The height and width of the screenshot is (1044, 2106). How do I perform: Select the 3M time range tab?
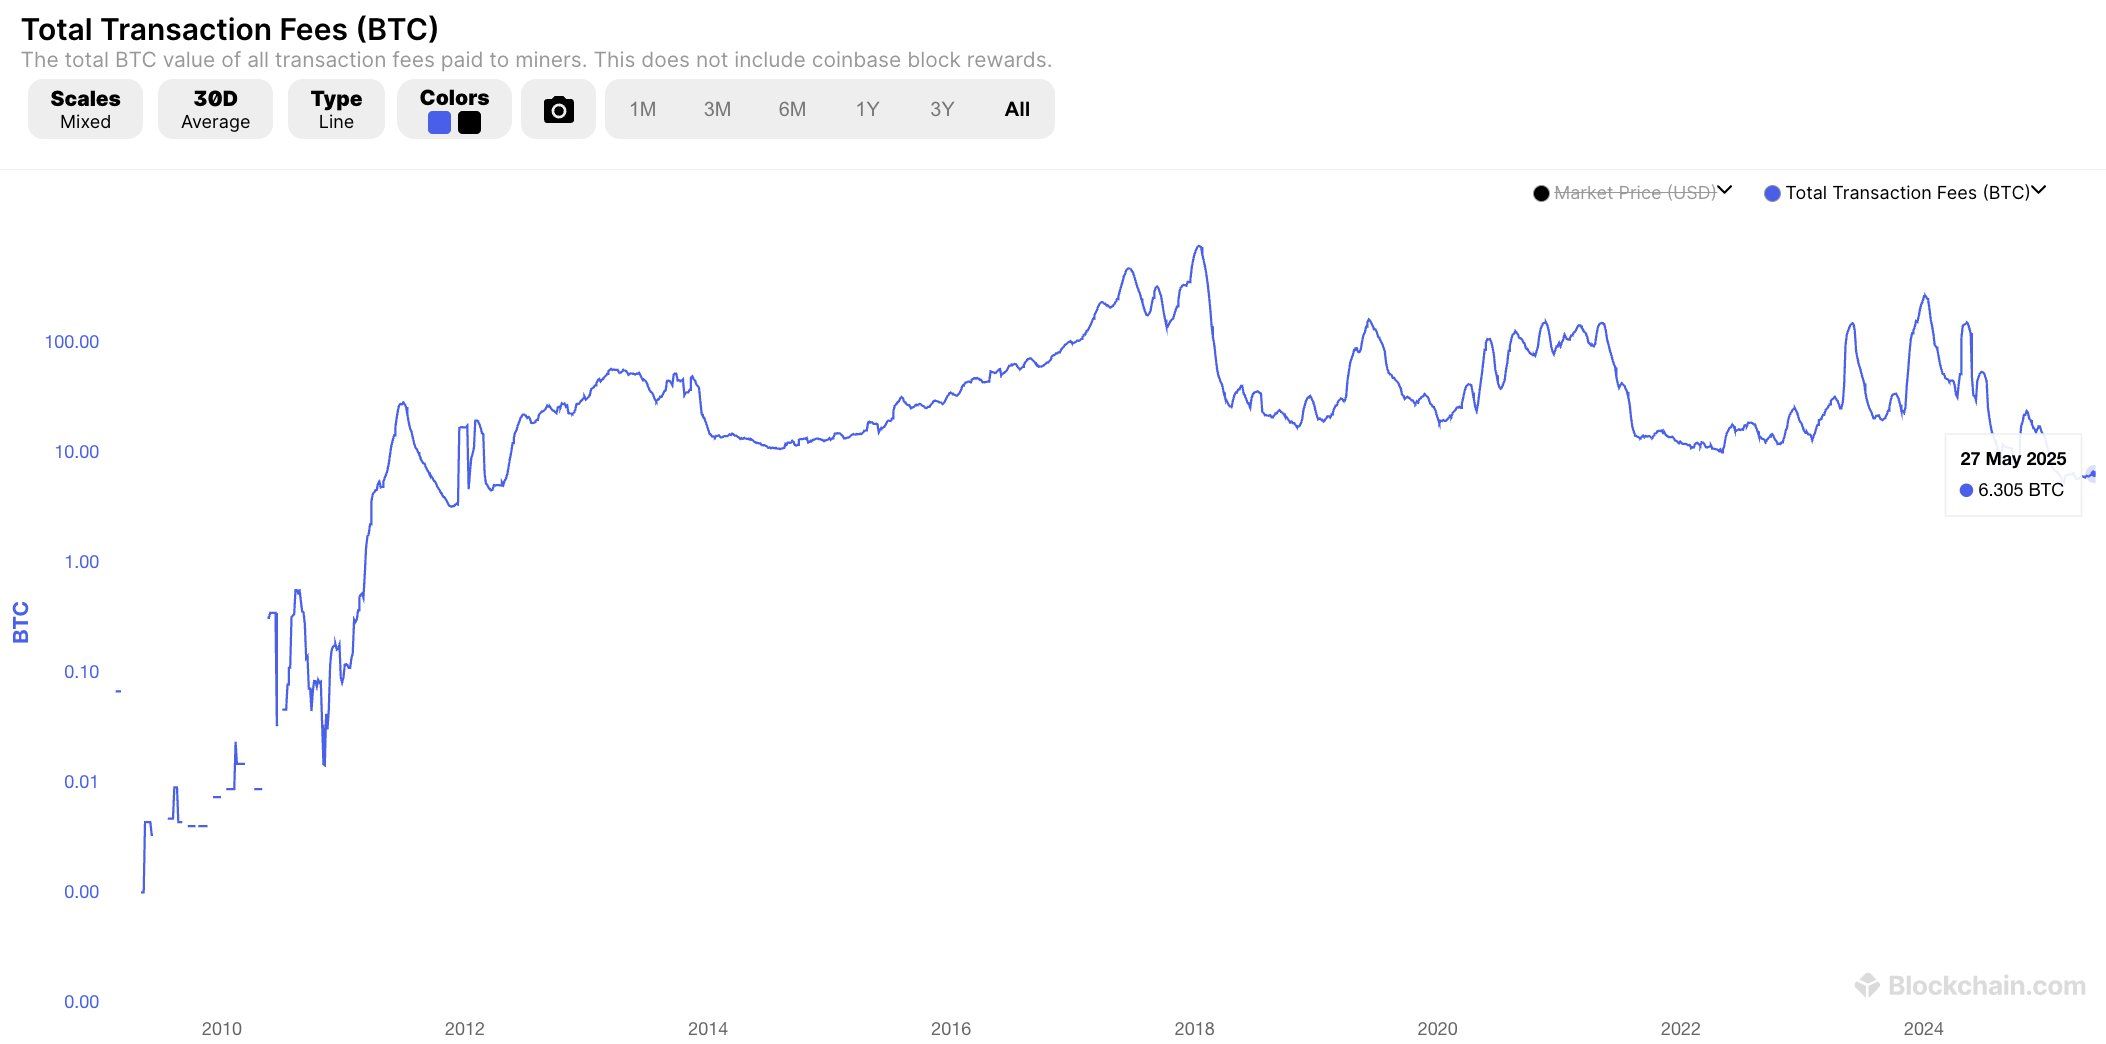tap(718, 109)
